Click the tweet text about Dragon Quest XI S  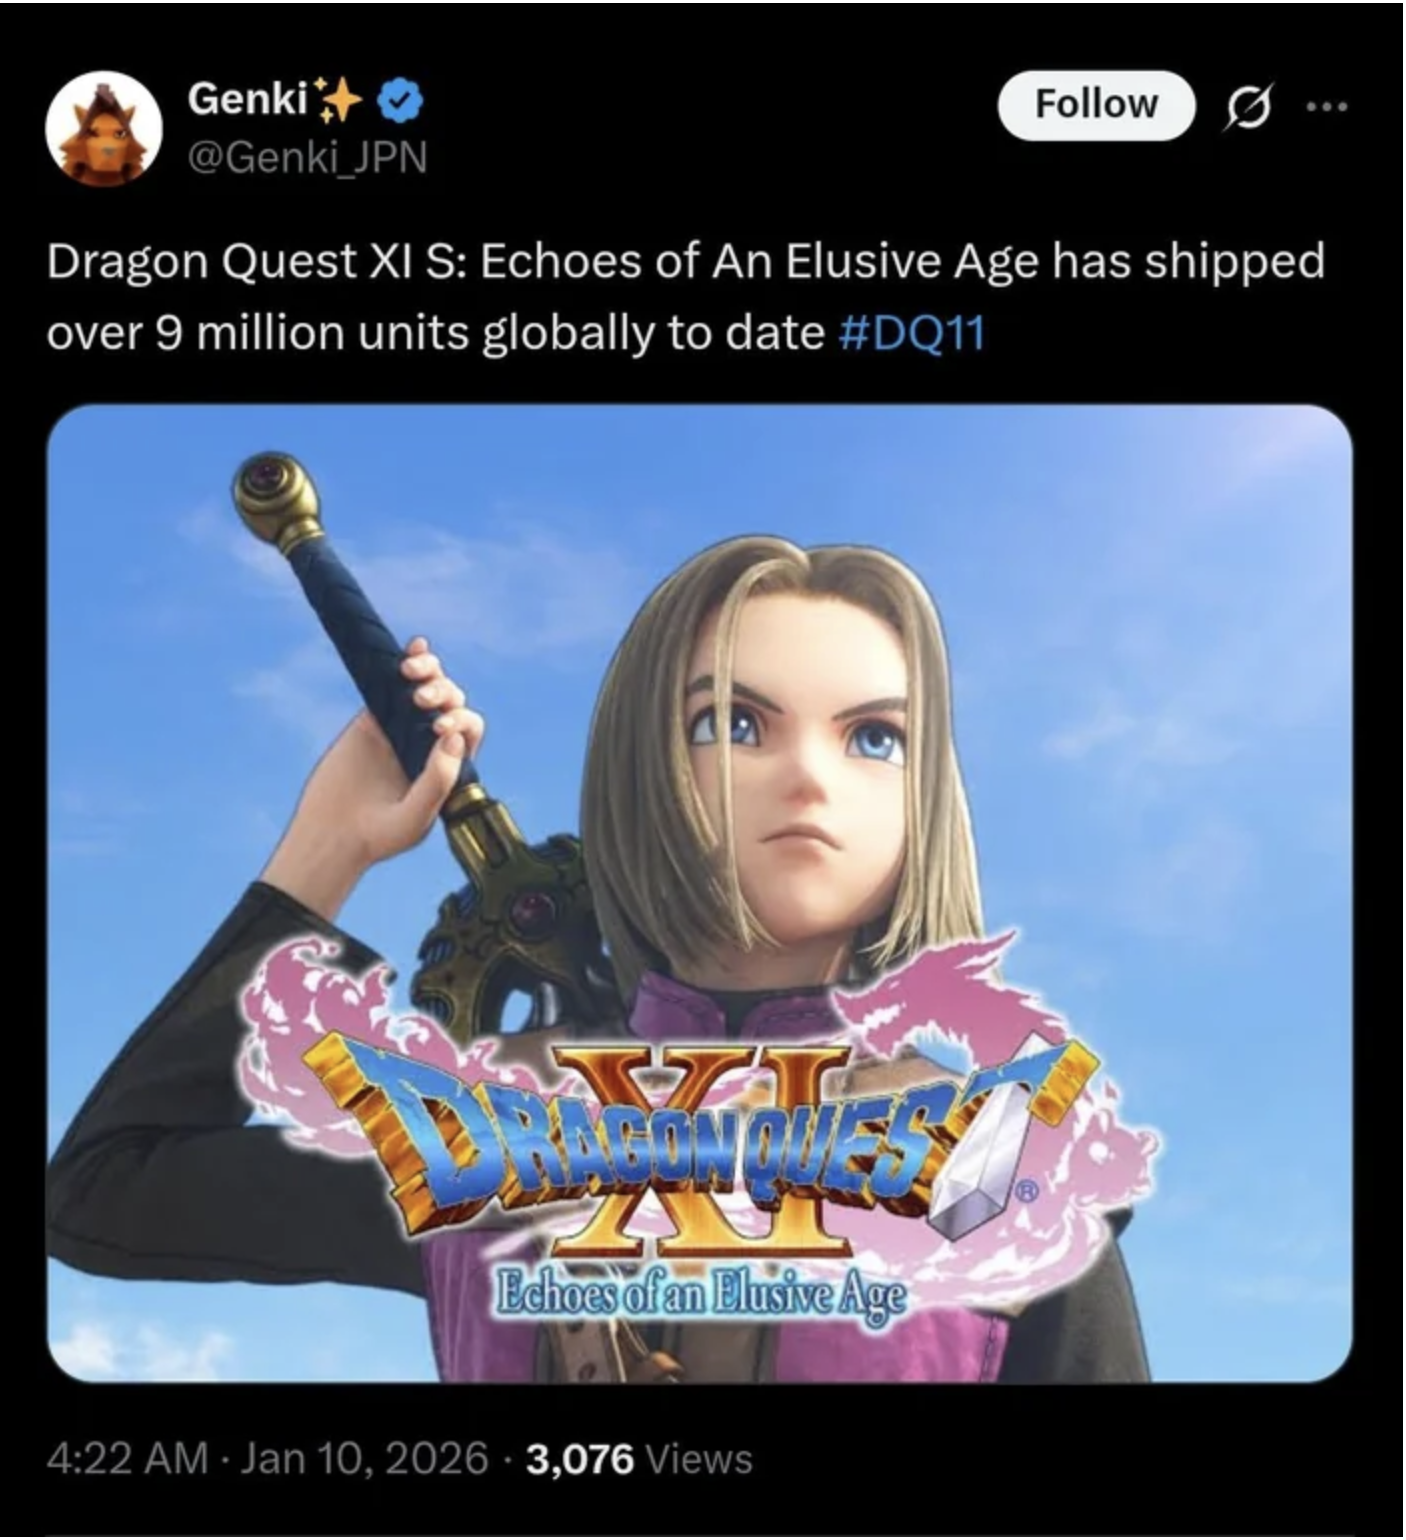point(686,297)
